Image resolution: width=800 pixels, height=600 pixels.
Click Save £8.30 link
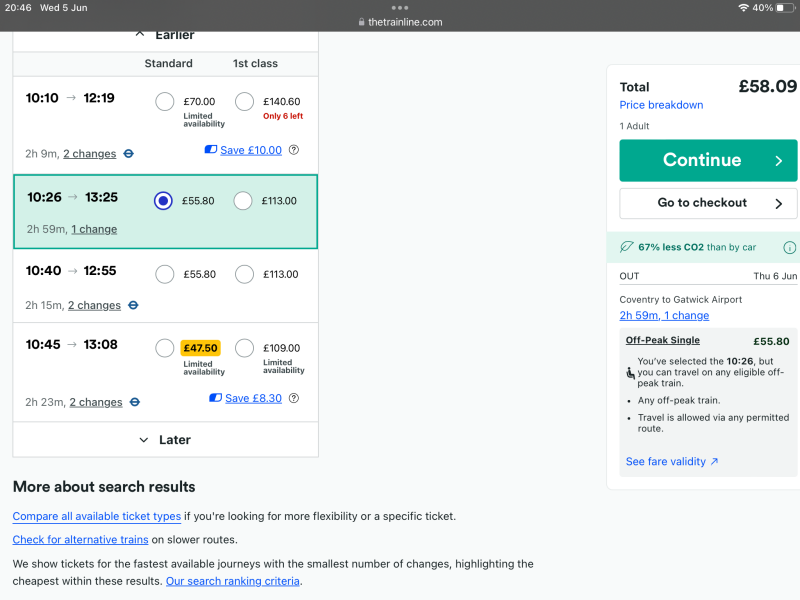coord(254,398)
